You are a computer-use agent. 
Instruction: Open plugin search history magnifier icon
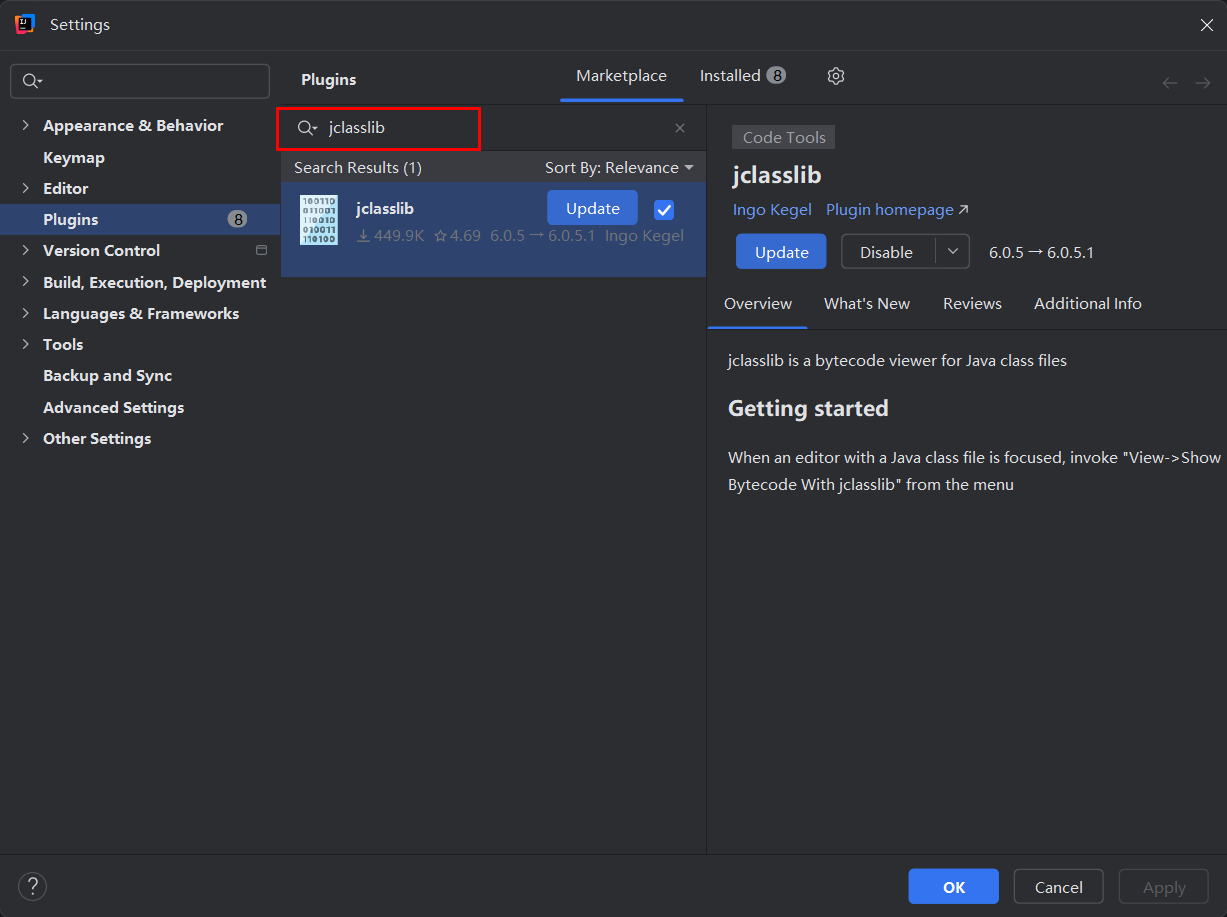(307, 128)
